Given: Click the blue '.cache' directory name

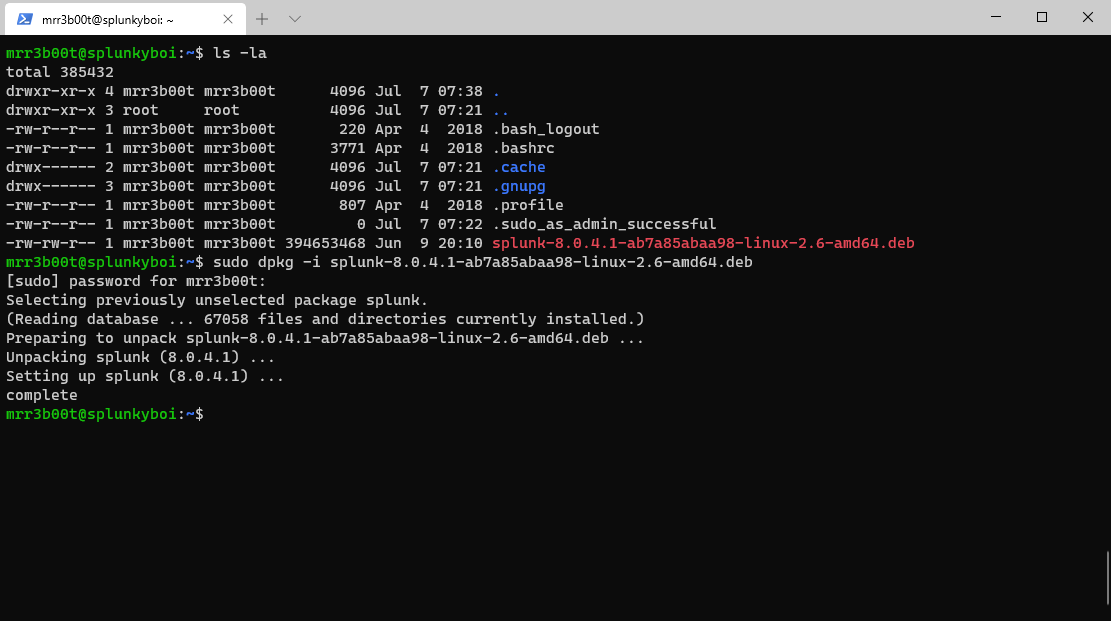Looking at the screenshot, I should coord(519,167).
